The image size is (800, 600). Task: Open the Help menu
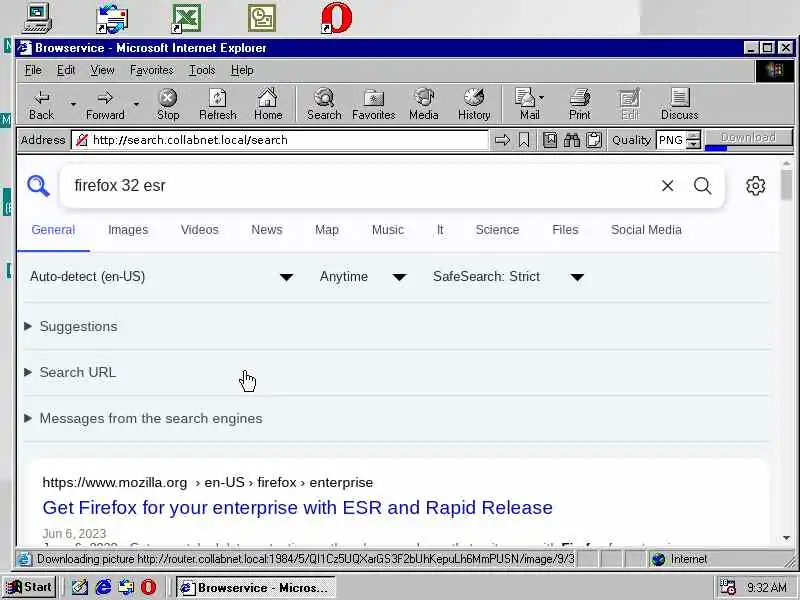point(242,70)
